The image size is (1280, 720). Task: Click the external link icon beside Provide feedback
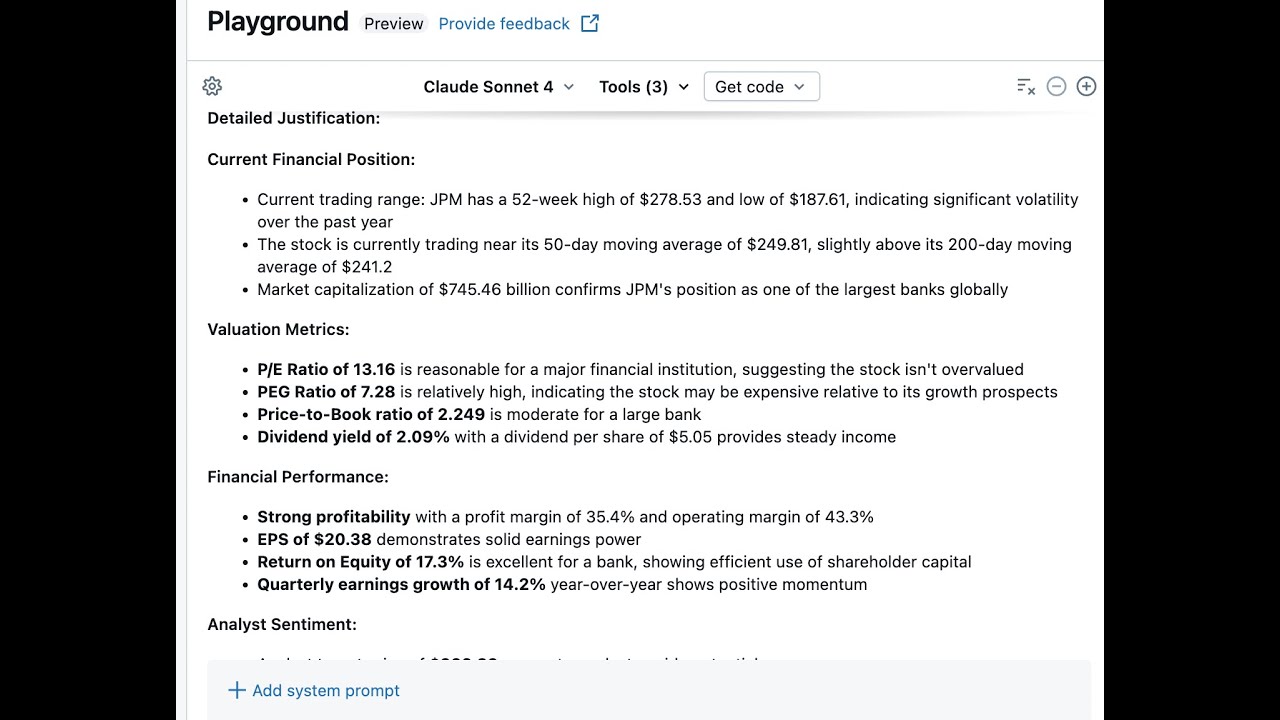click(590, 23)
